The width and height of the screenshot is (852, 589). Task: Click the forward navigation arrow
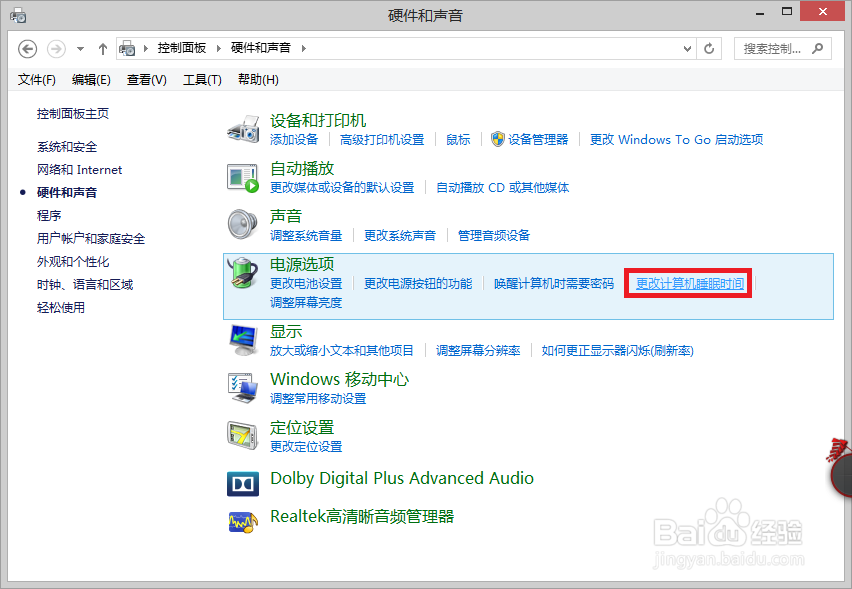(x=56, y=49)
